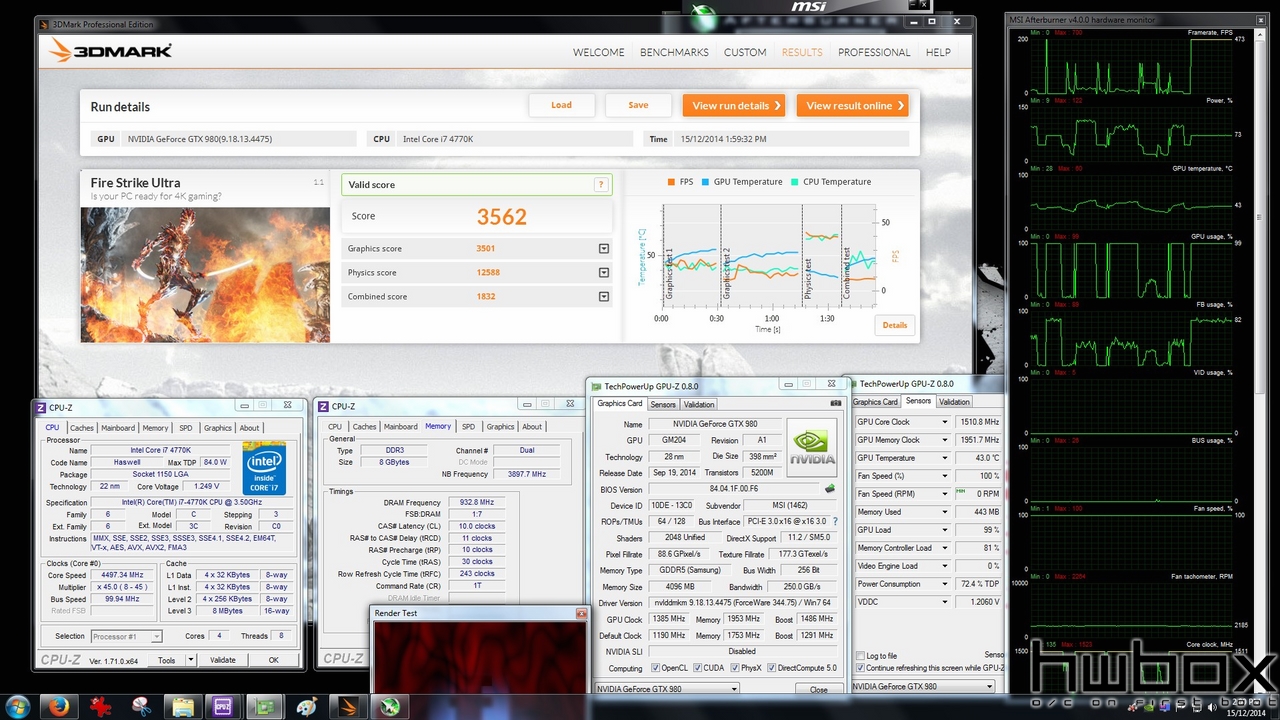Click the Fire Strike Ultra thumbnail image
Image resolution: width=1280 pixels, height=720 pixels.
click(205, 275)
